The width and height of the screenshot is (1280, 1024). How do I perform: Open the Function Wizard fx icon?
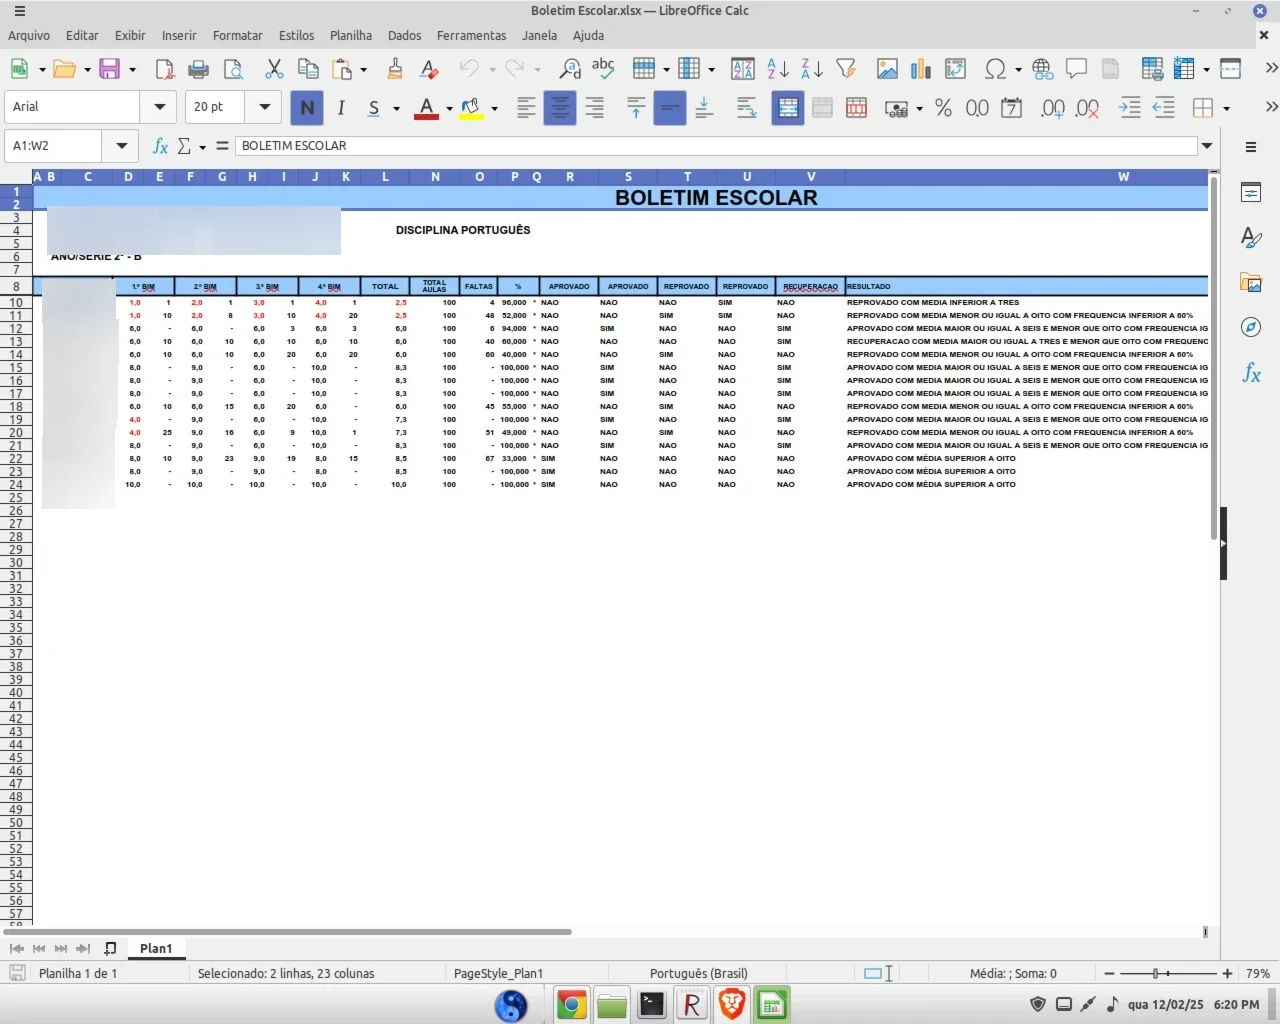pos(160,146)
